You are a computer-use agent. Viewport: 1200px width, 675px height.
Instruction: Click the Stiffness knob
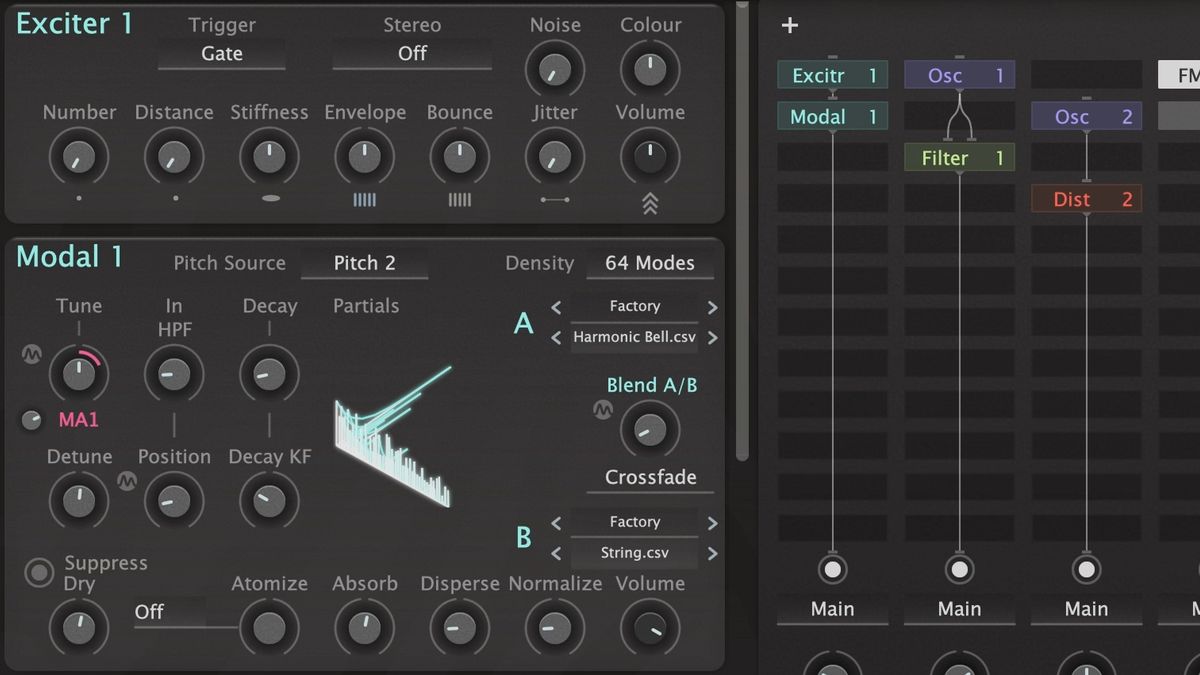pos(269,156)
